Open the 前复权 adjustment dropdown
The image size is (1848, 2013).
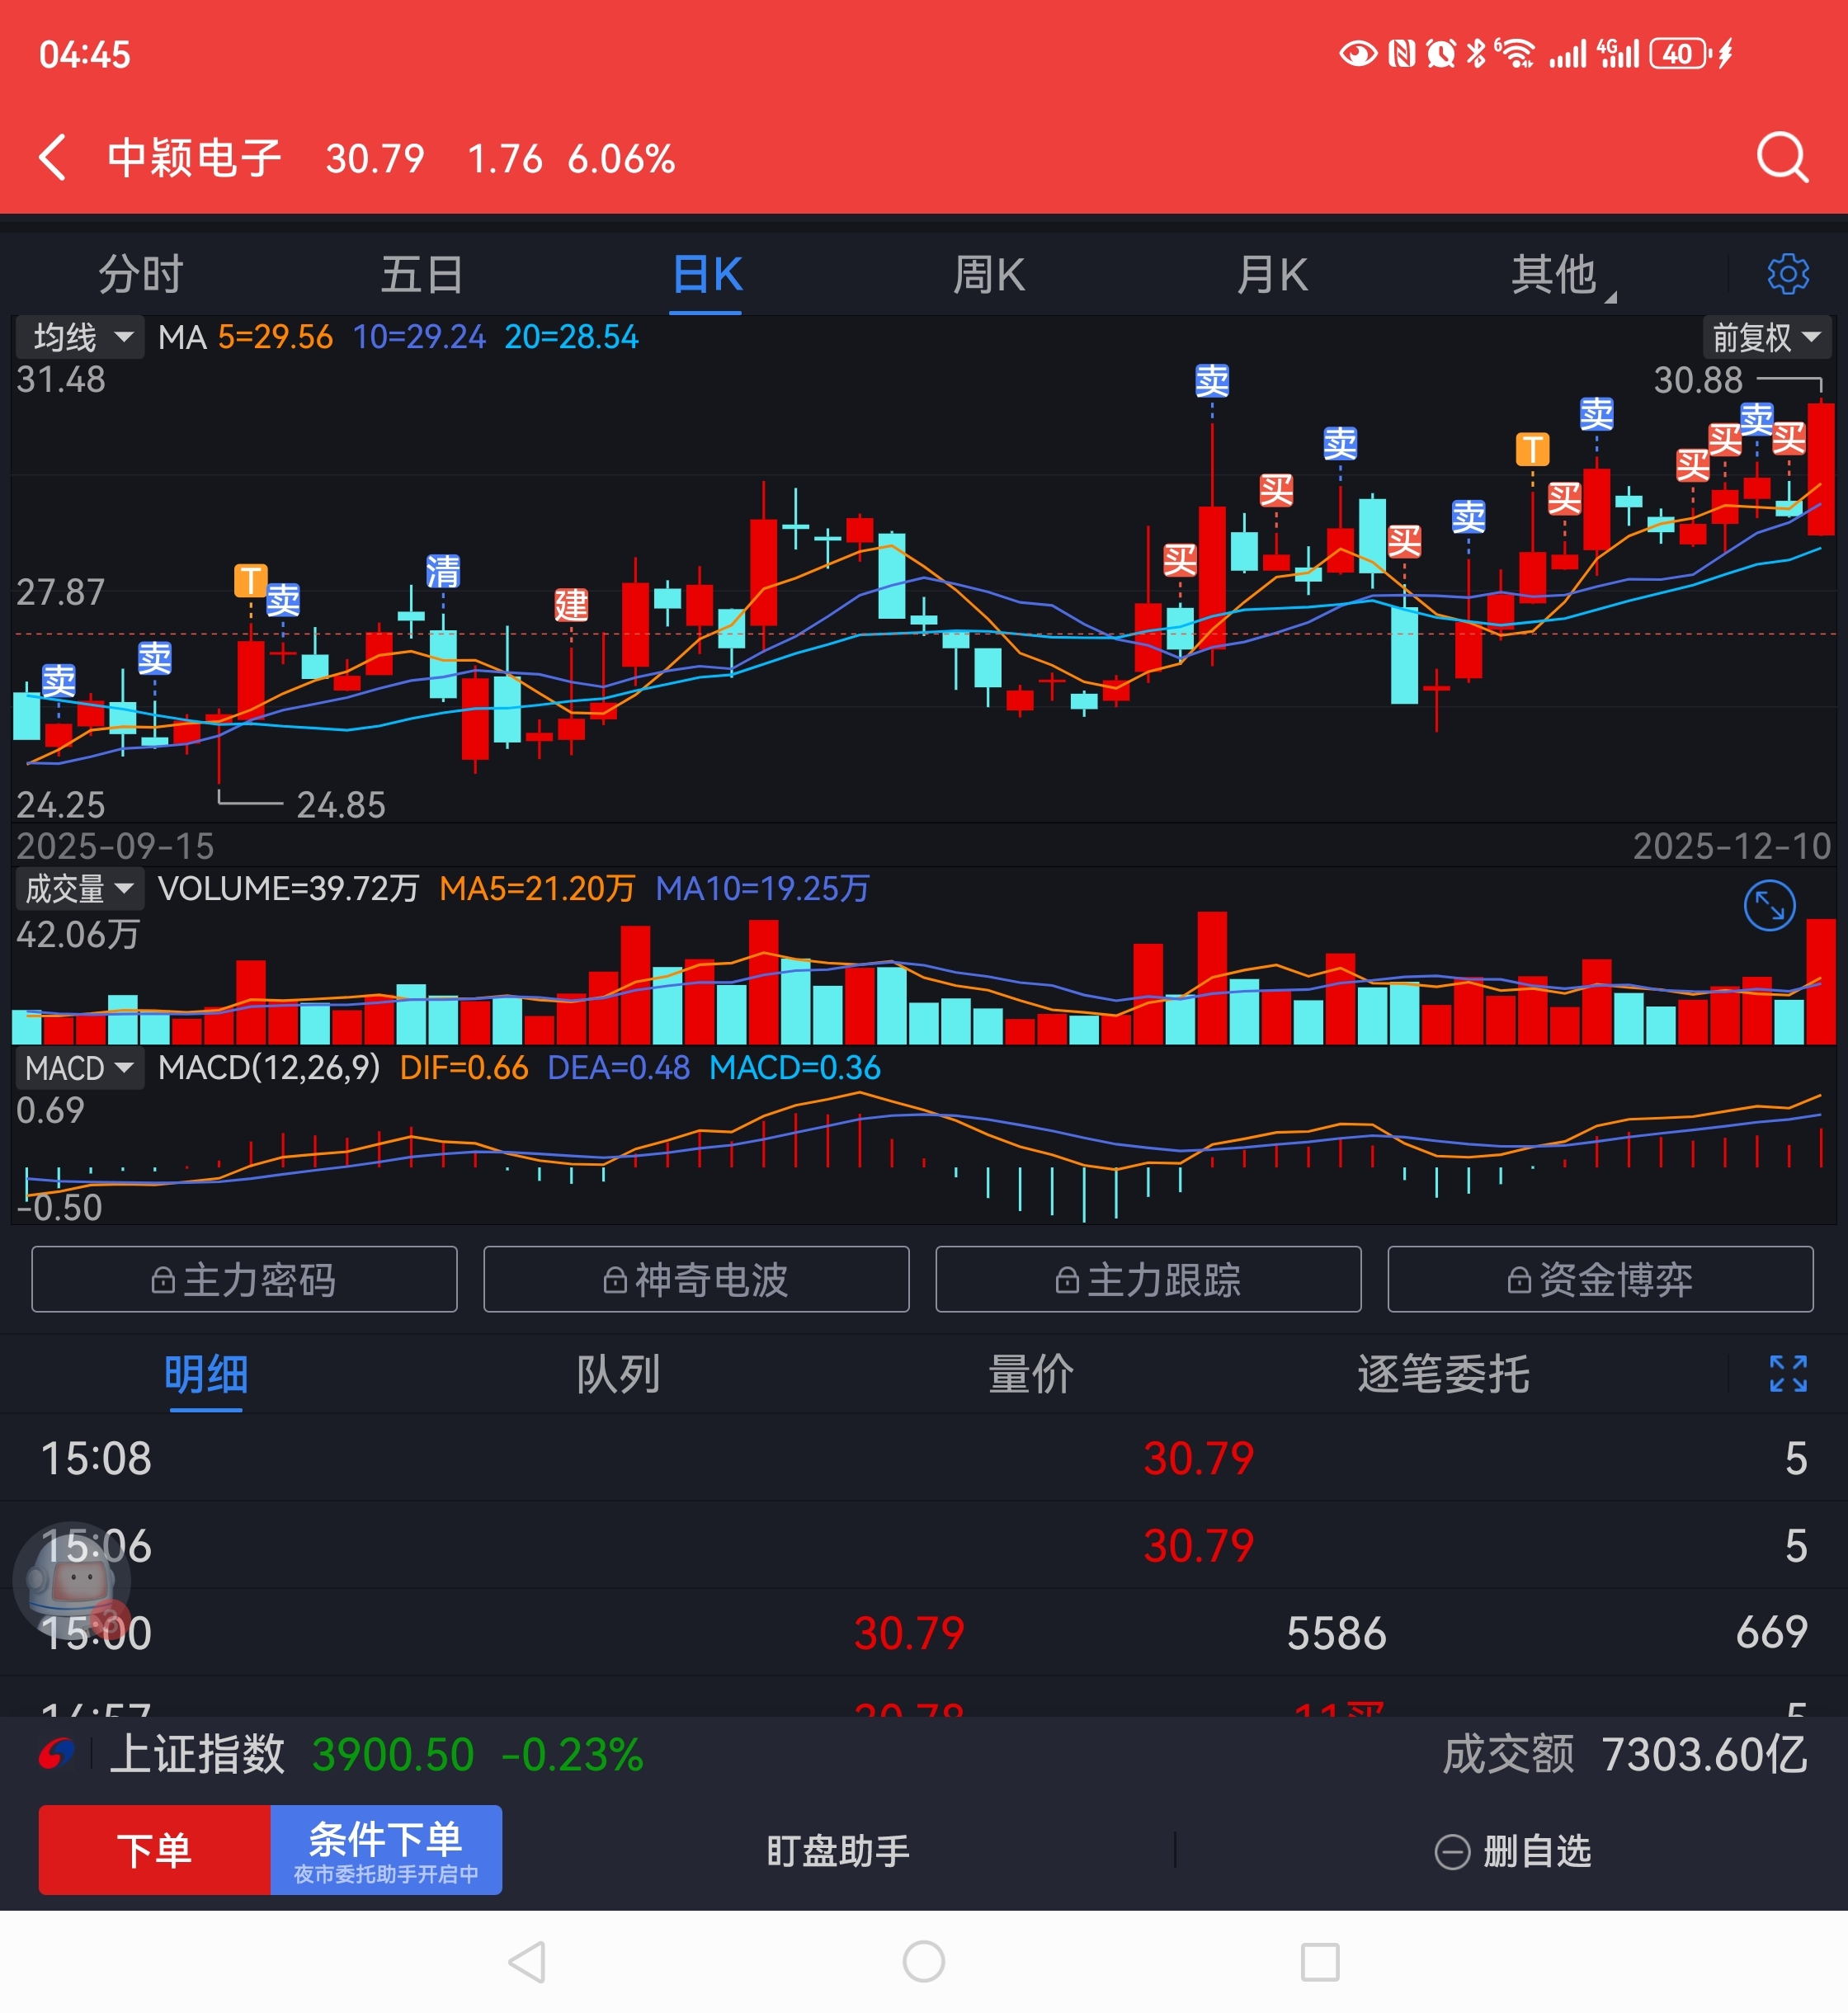(1766, 338)
